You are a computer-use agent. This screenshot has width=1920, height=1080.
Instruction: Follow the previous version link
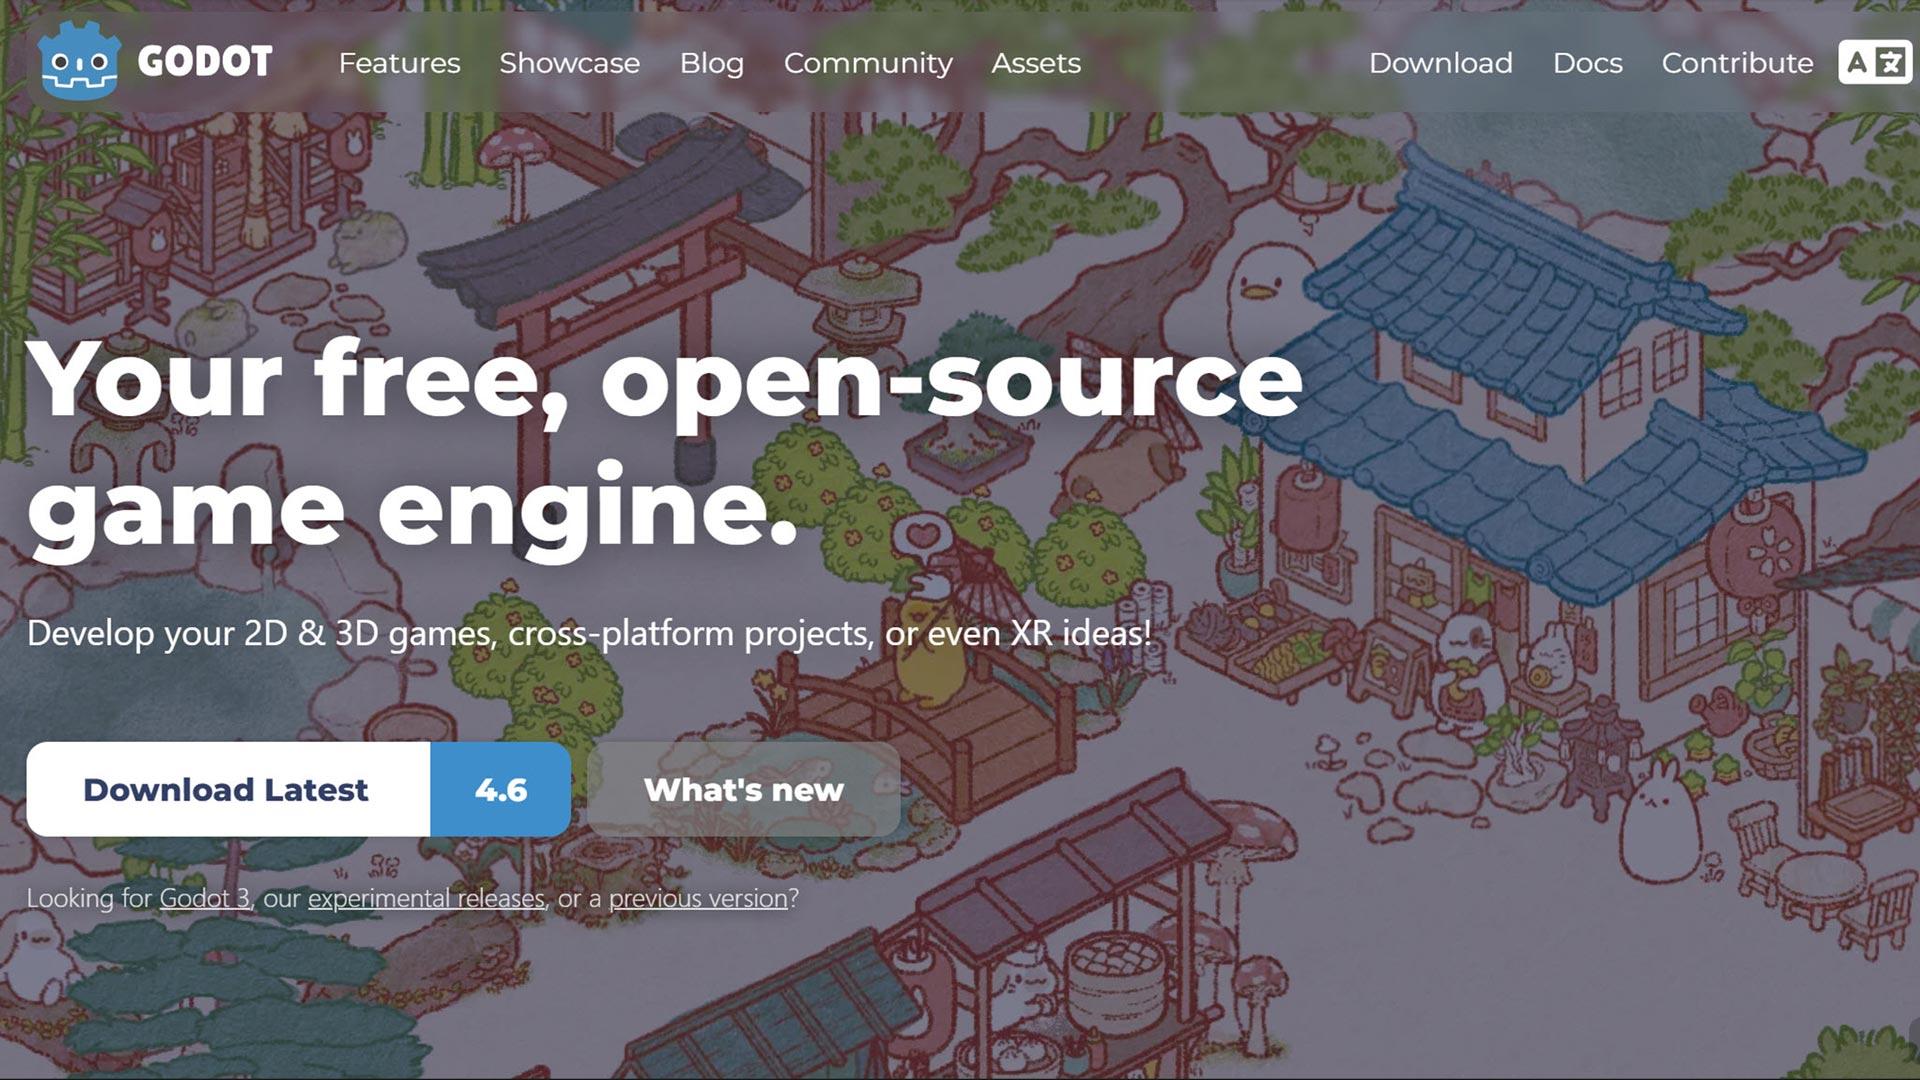point(698,898)
